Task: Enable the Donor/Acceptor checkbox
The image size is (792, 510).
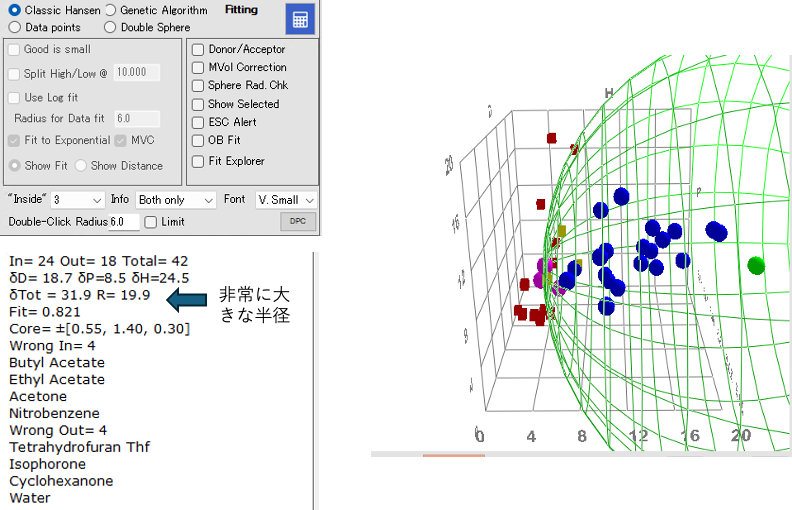Action: pyautogui.click(x=198, y=50)
